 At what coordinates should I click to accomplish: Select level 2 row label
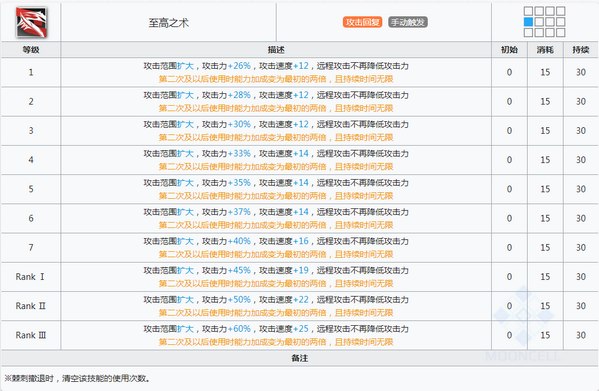click(x=31, y=102)
